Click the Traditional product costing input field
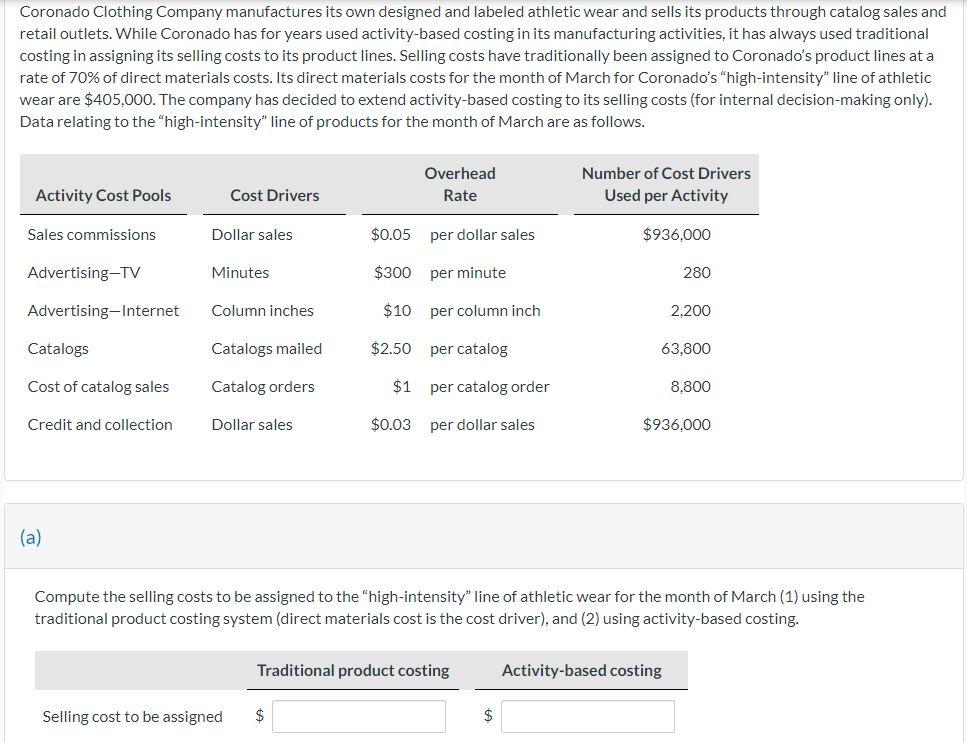 click(x=359, y=716)
